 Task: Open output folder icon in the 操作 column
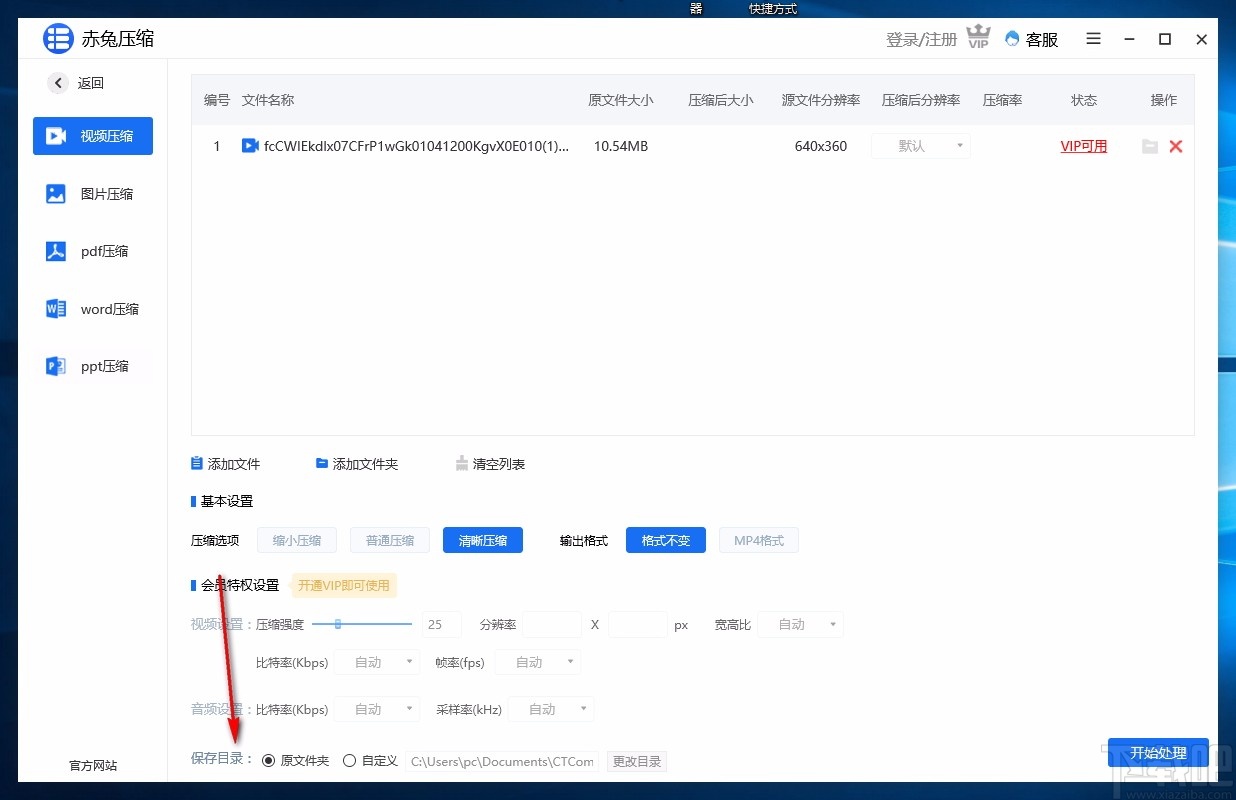1149,146
